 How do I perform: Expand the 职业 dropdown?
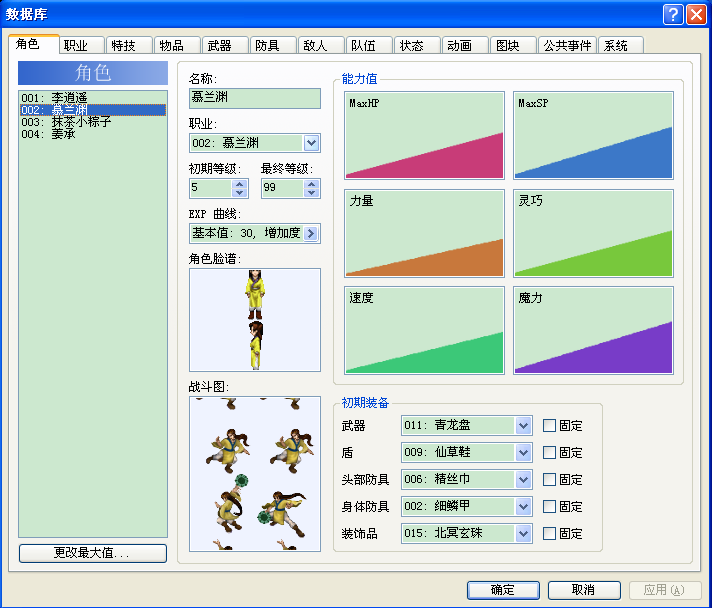pyautogui.click(x=312, y=143)
